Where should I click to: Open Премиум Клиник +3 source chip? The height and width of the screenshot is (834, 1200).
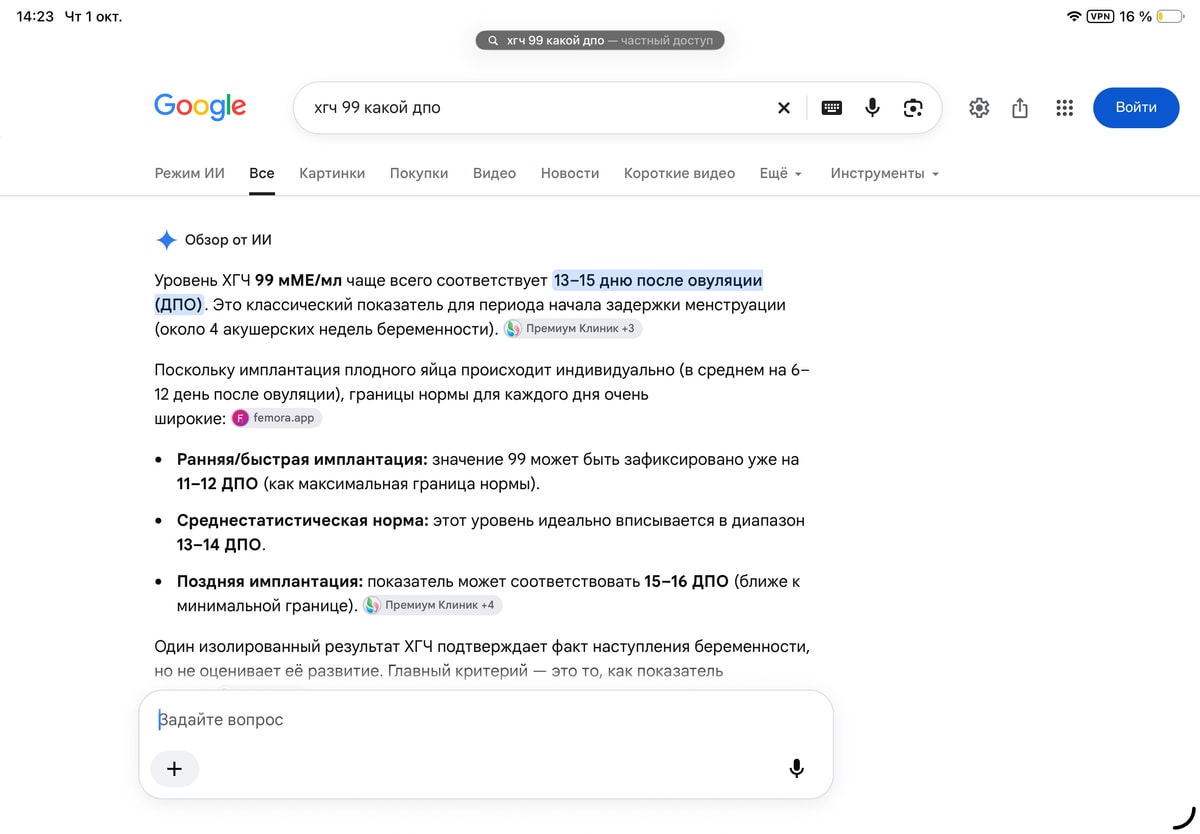[572, 328]
